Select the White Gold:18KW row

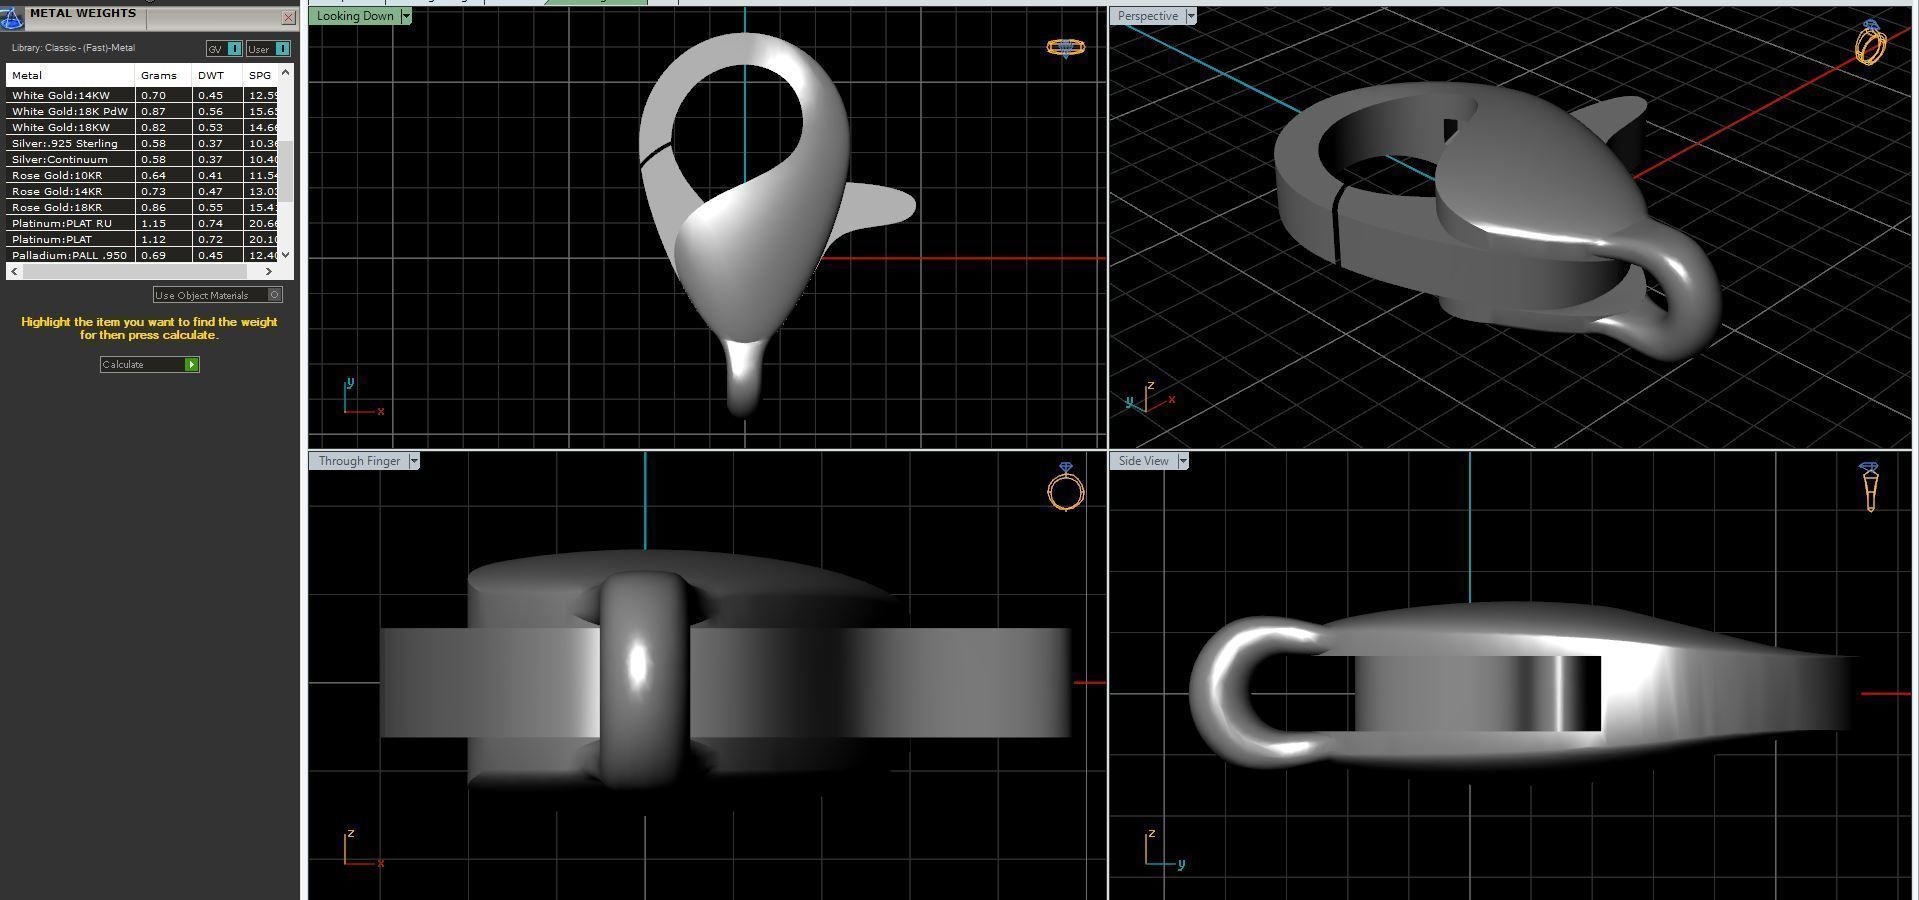(x=143, y=127)
